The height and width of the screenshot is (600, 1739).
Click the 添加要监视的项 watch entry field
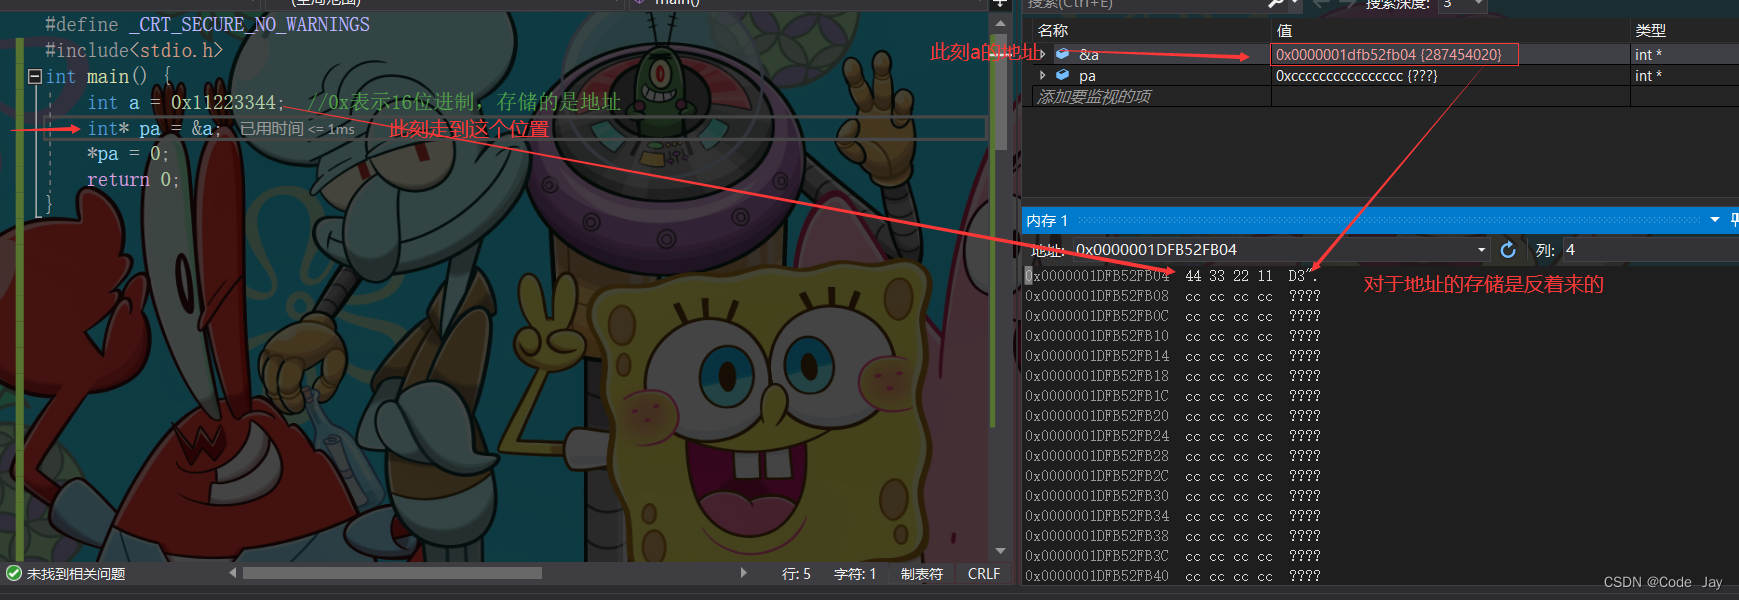(x=1150, y=96)
